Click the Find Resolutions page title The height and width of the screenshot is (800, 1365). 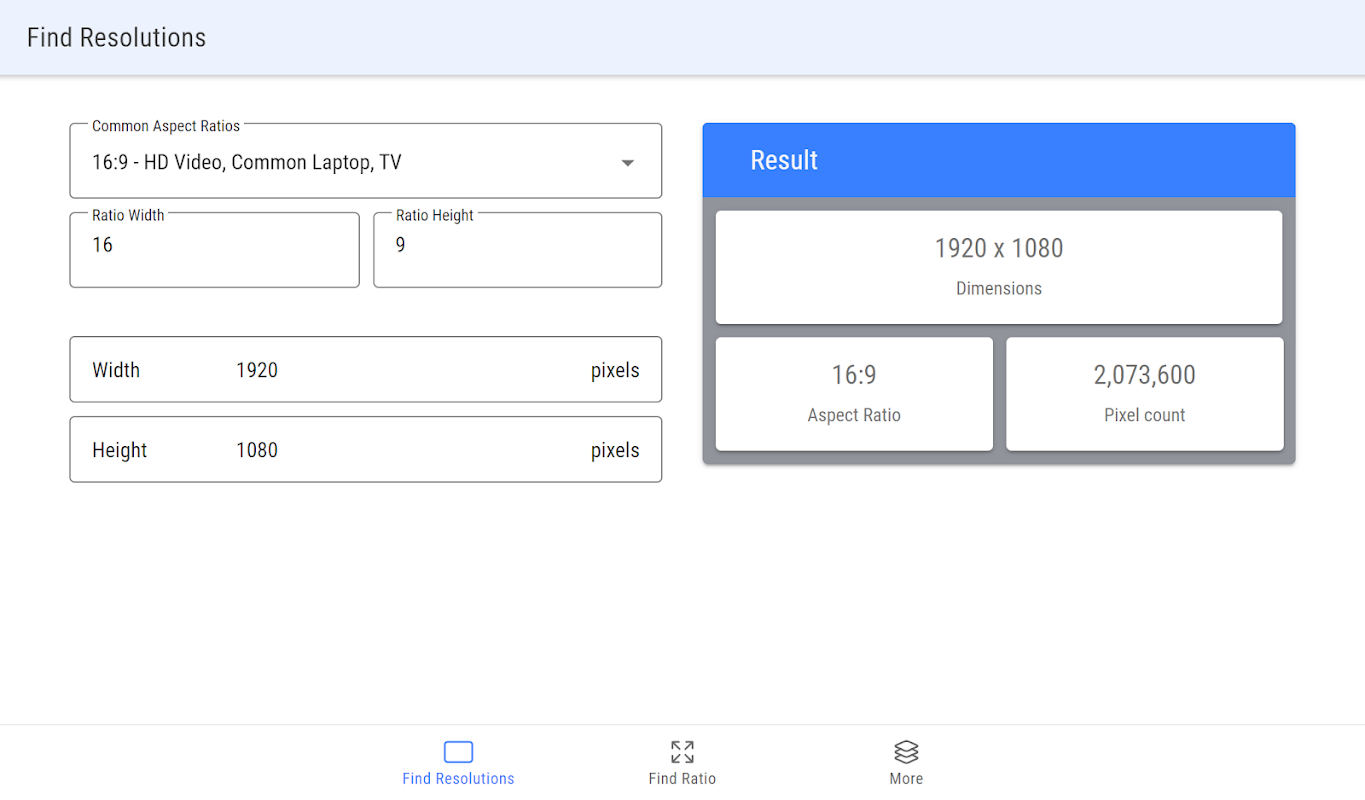[116, 38]
